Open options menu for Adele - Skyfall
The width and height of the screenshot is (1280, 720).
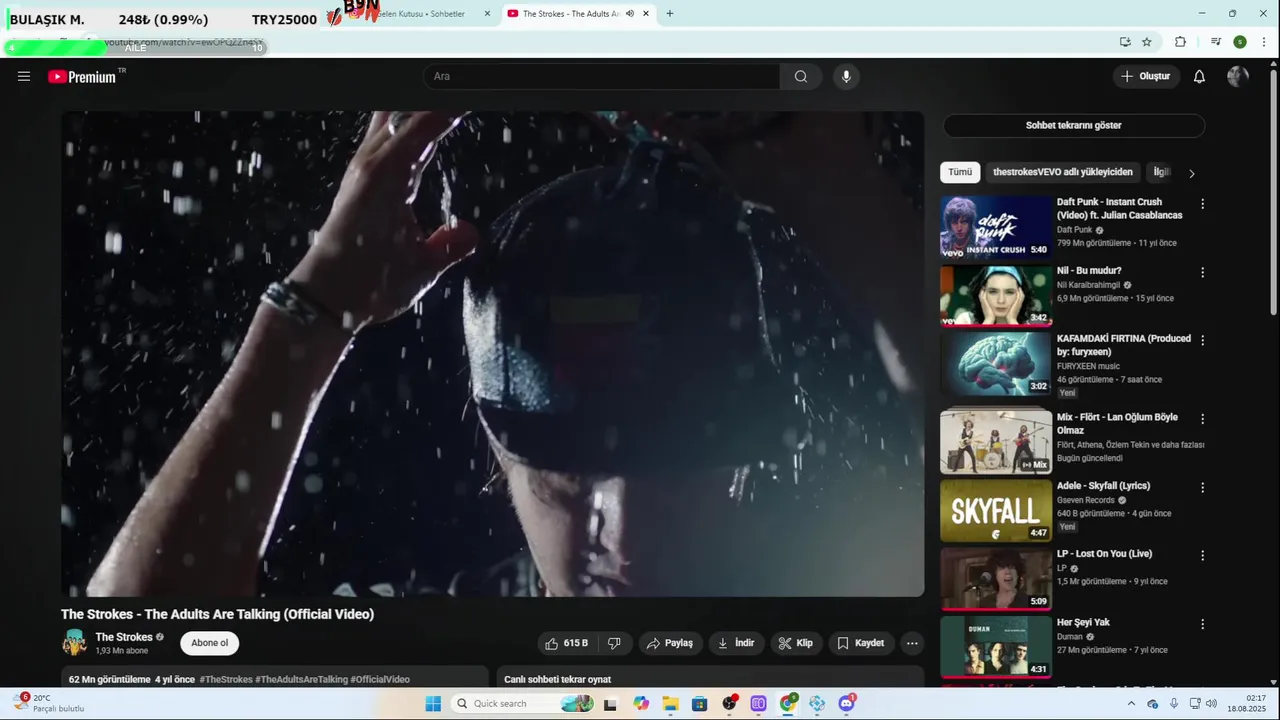tap(1202, 487)
